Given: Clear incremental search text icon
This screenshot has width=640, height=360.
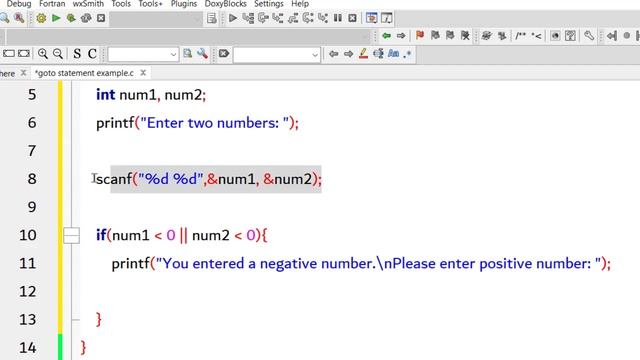Looking at the screenshot, I should point(224,54).
